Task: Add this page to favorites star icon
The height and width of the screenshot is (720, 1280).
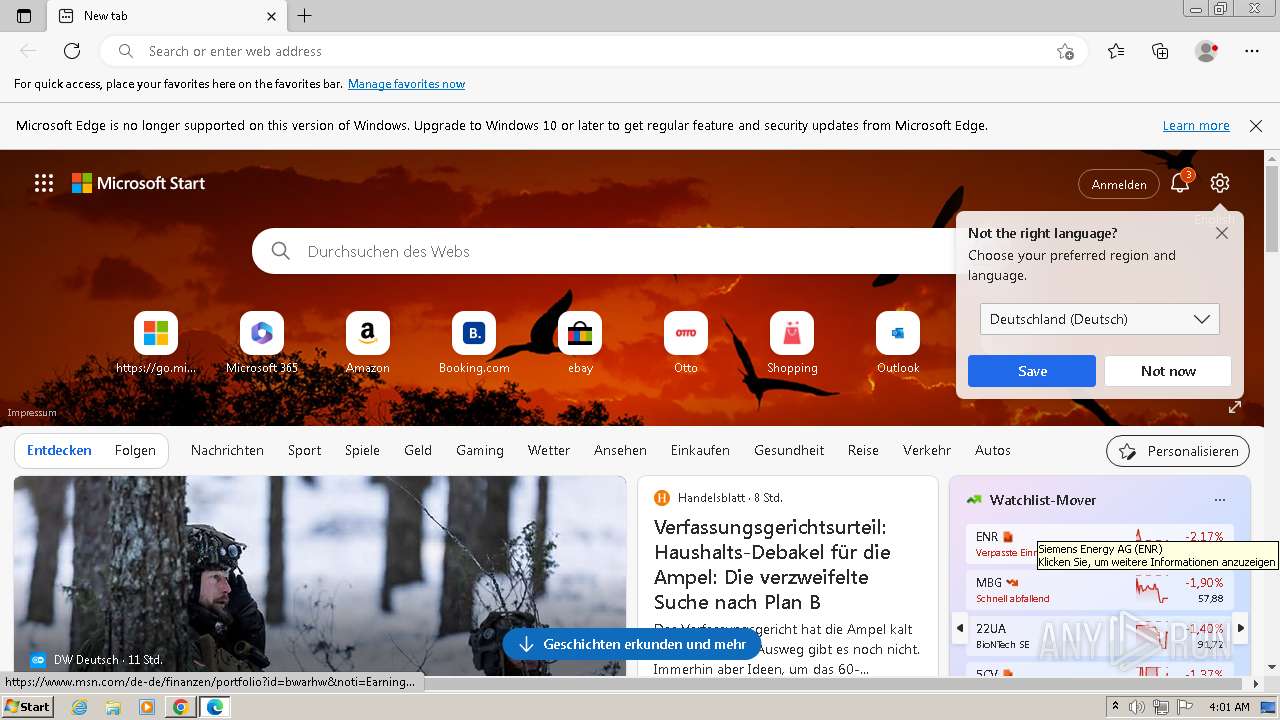Action: tap(1065, 51)
